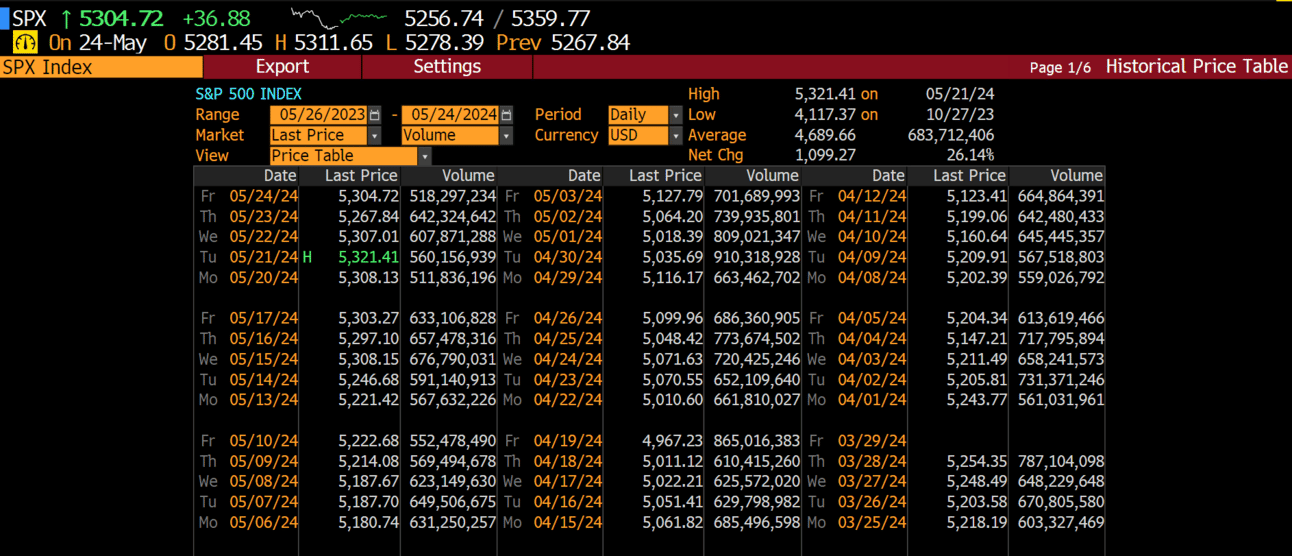Click last price 5,243.77
The width and height of the screenshot is (1292, 556).
click(x=976, y=400)
